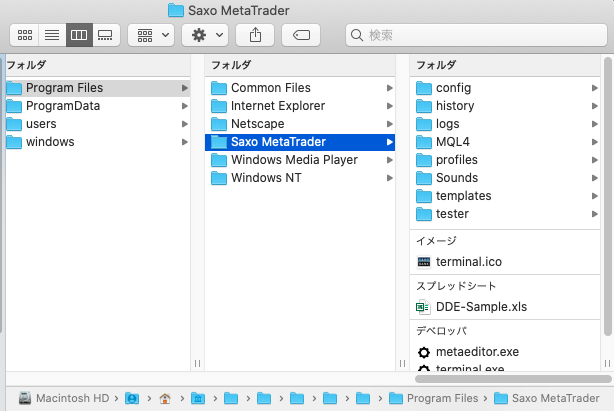Select the users folder
Image resolution: width=614 pixels, height=411 pixels.
(98, 124)
